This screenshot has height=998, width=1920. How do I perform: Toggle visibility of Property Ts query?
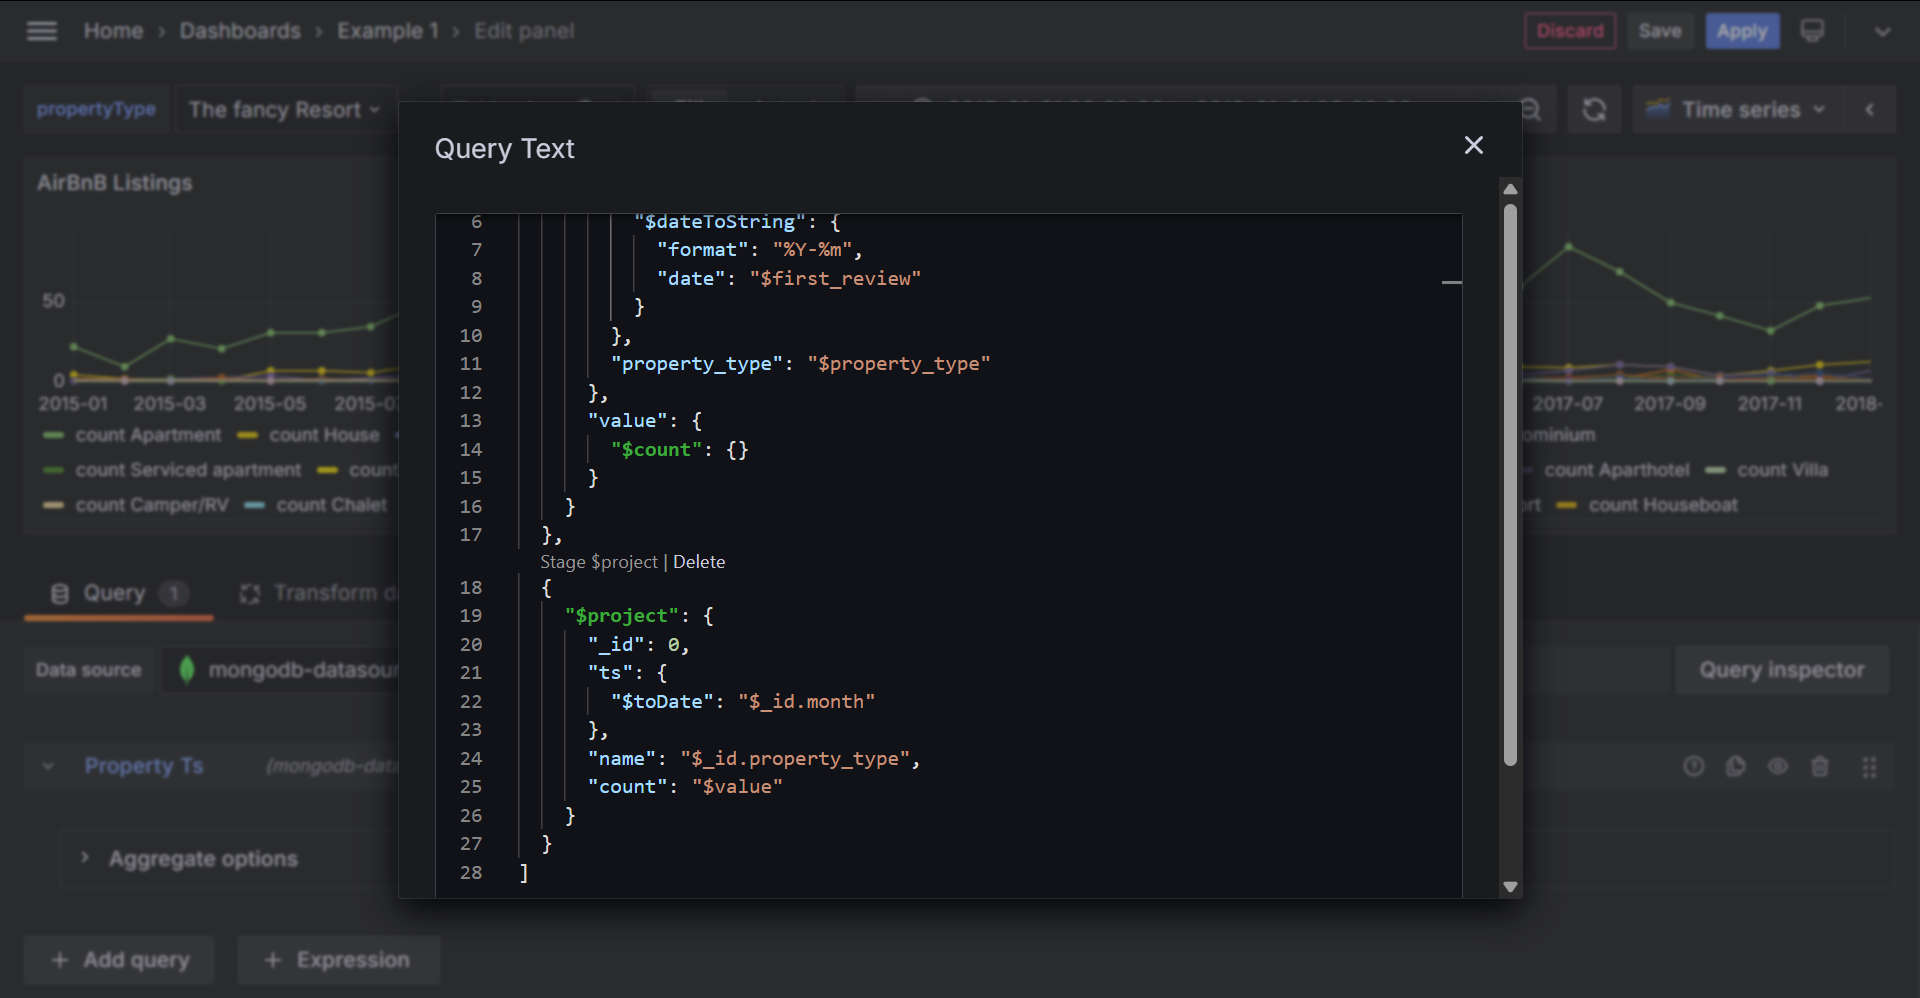click(x=1777, y=767)
